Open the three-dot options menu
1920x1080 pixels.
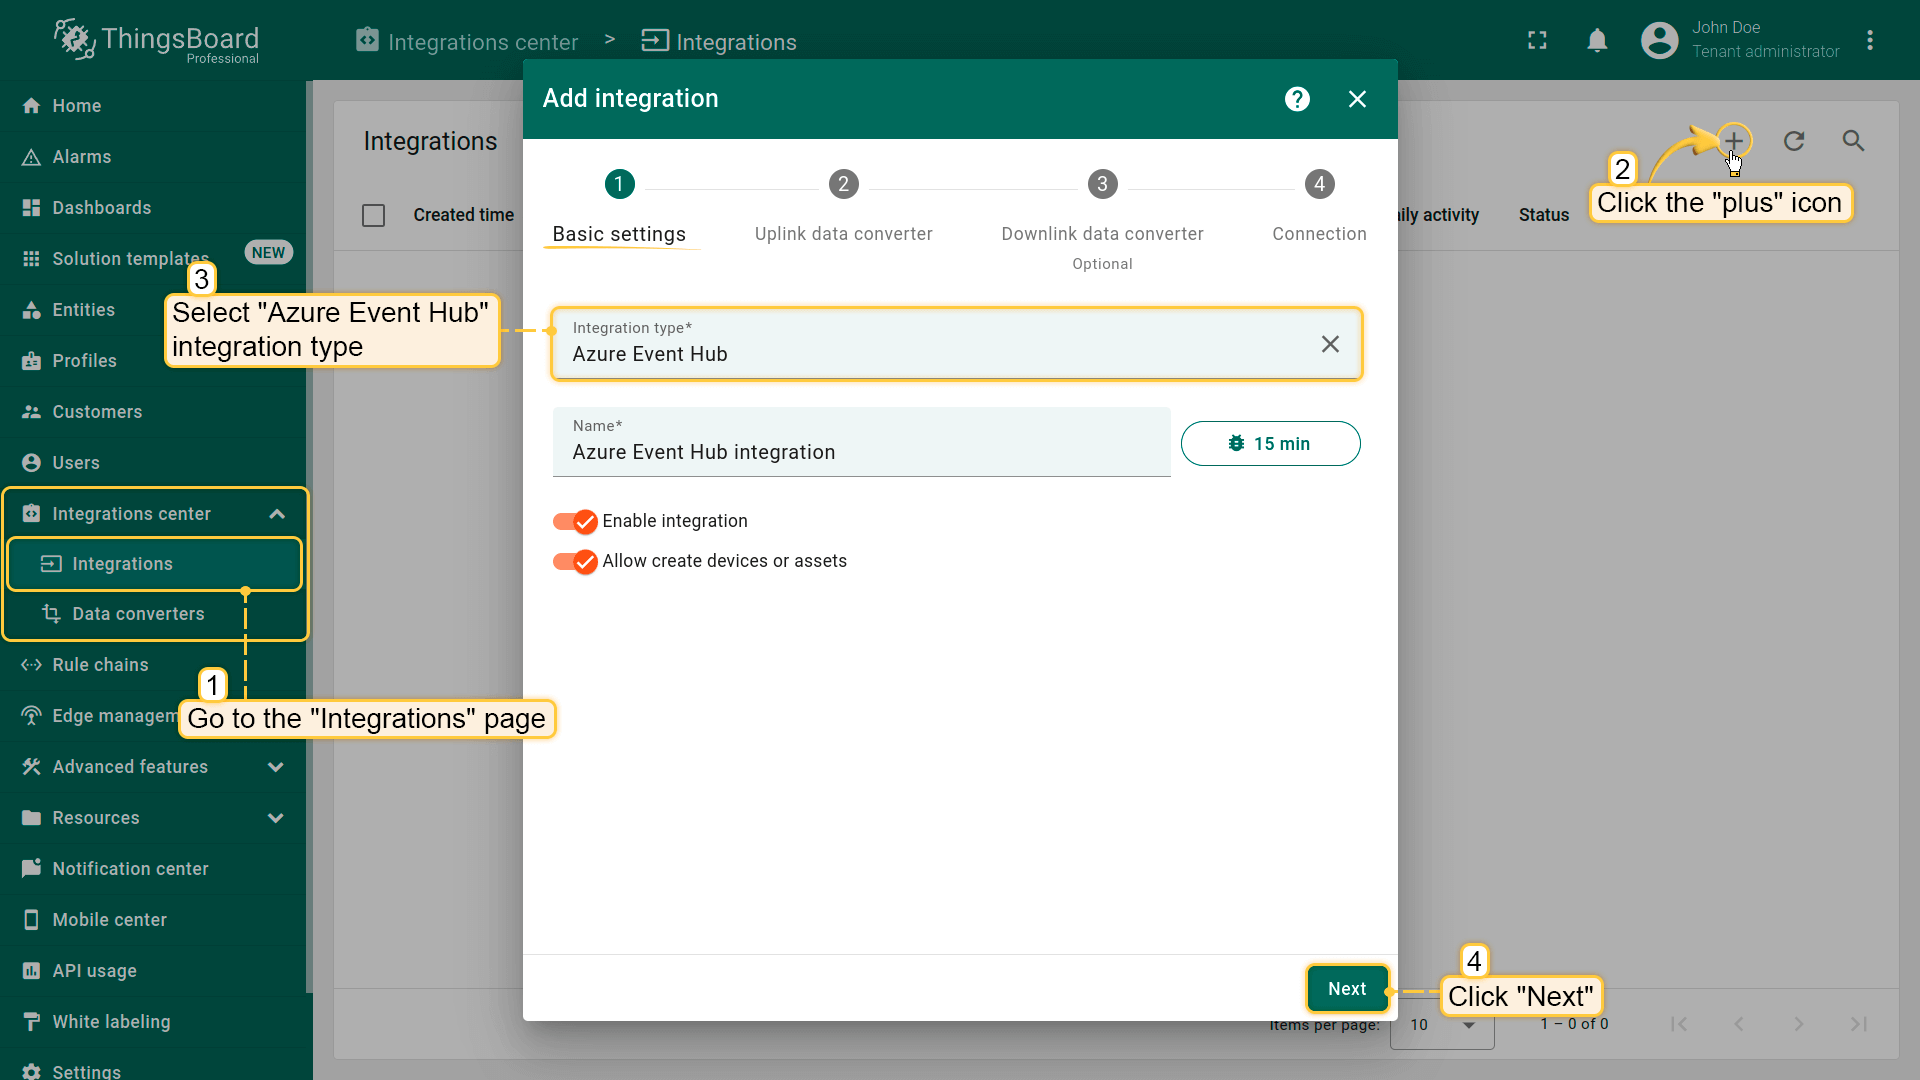pyautogui.click(x=1870, y=41)
